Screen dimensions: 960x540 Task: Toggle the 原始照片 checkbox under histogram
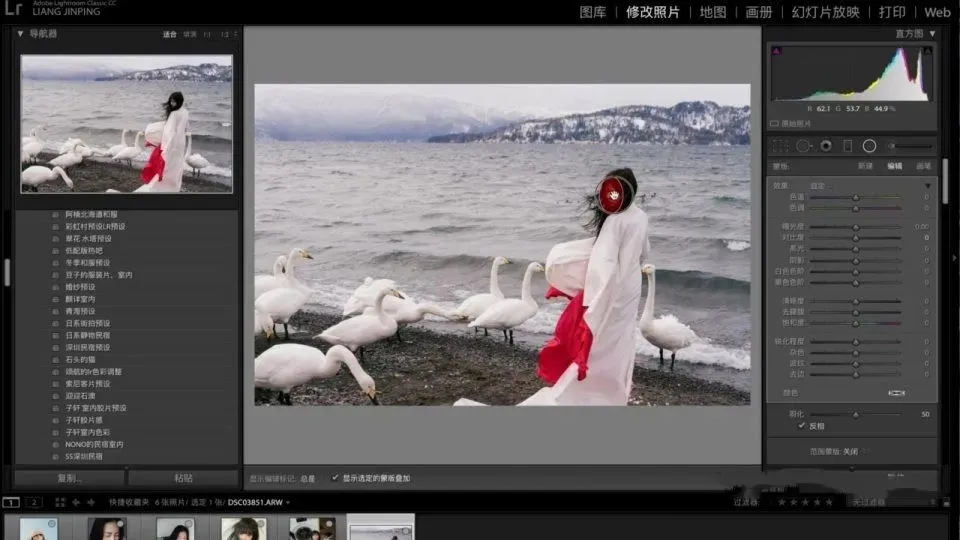click(775, 123)
